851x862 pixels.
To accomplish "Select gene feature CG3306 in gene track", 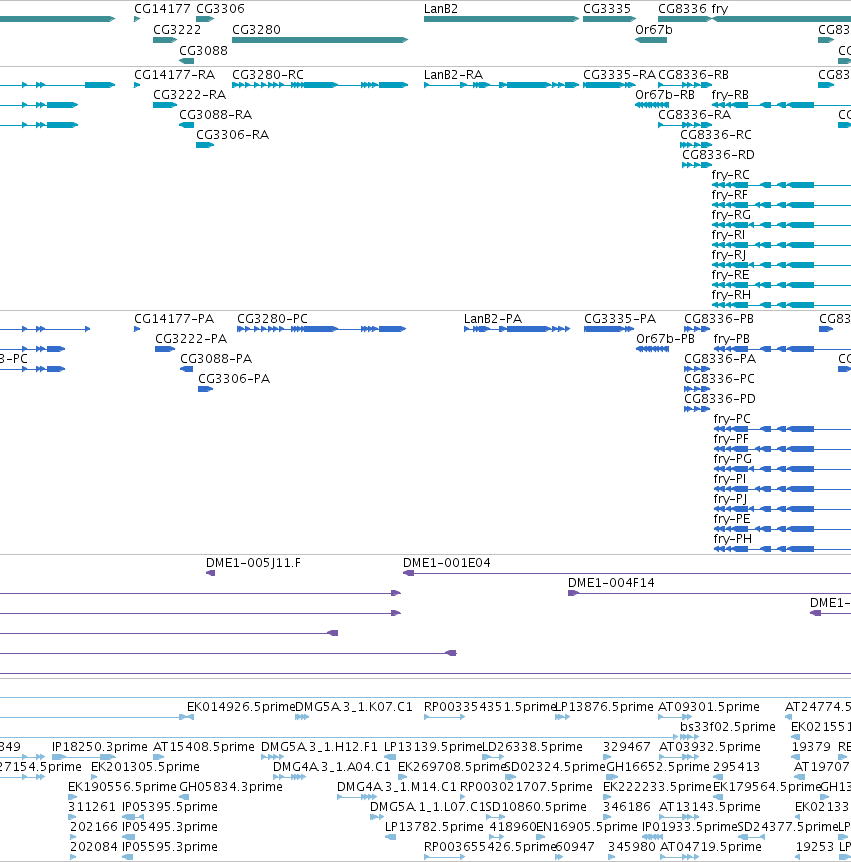I will click(205, 19).
